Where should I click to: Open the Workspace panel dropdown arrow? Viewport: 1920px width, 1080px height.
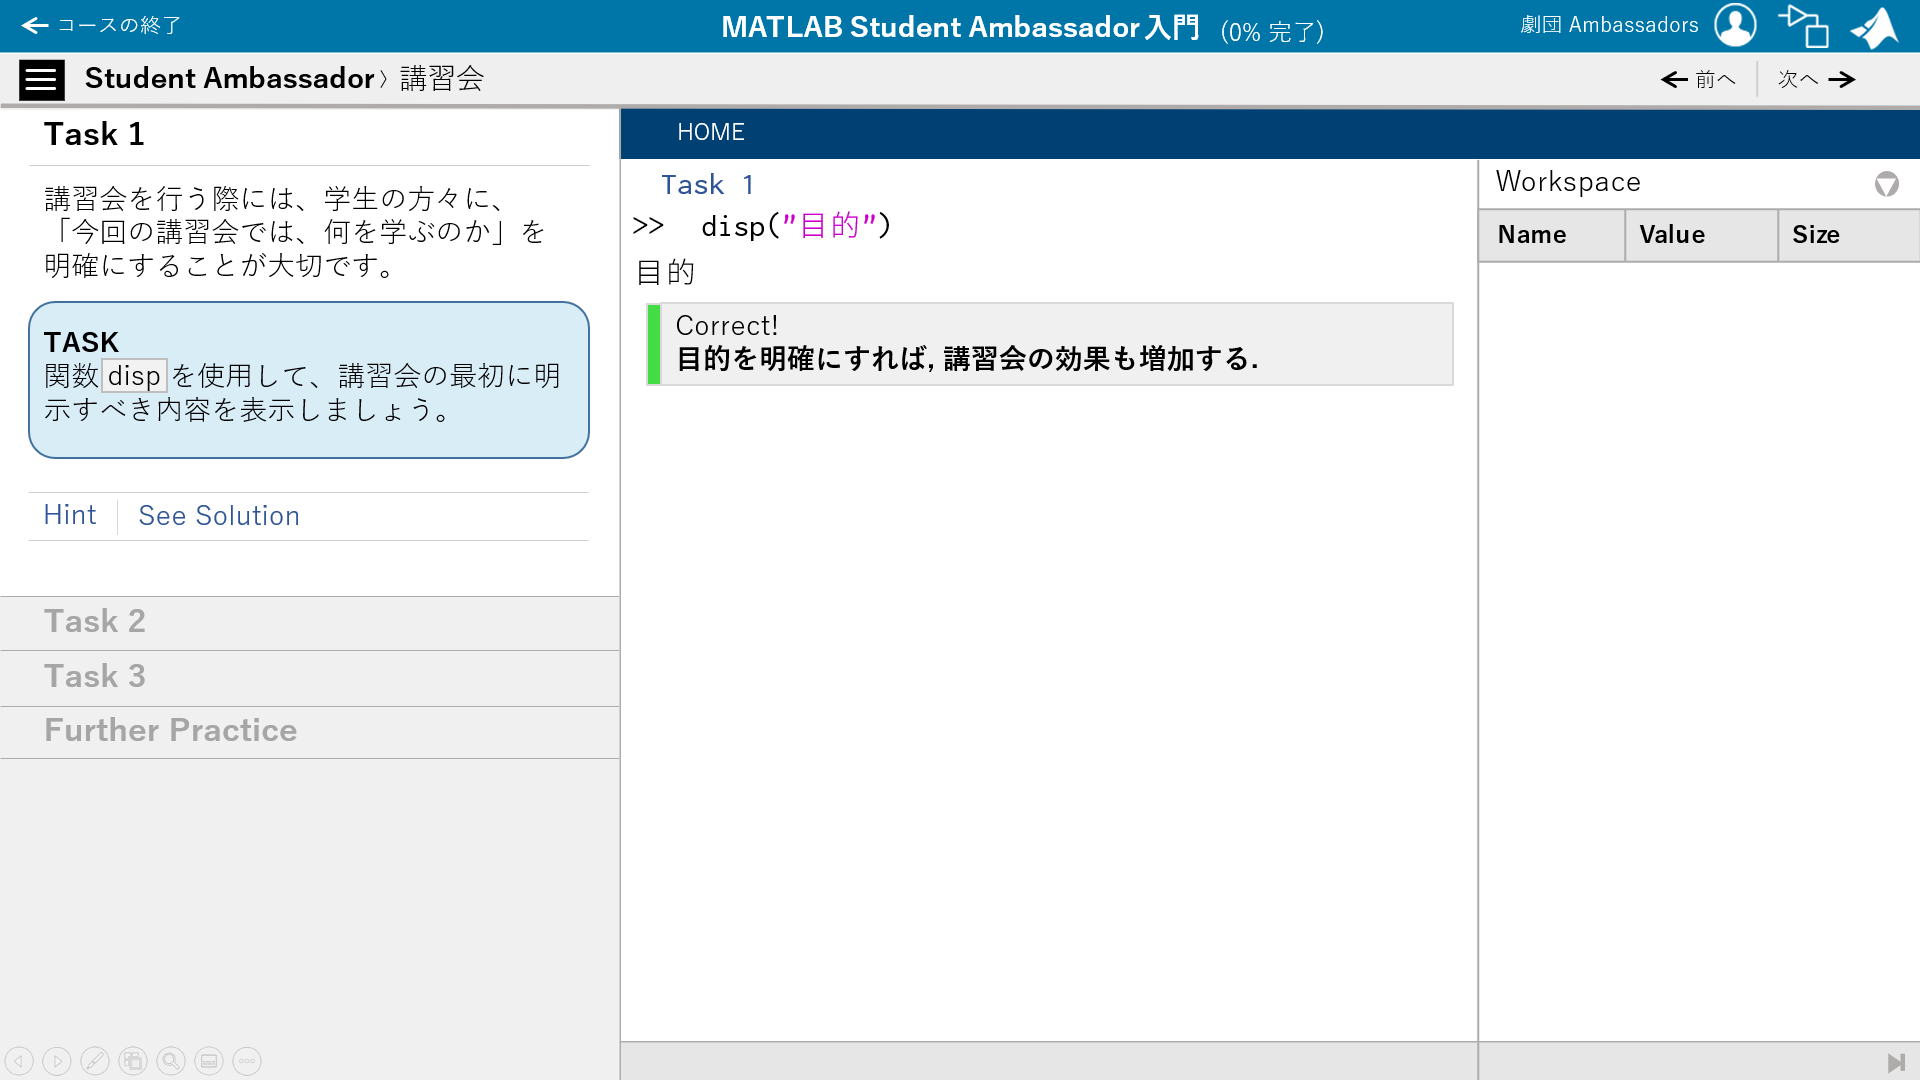(x=1886, y=184)
